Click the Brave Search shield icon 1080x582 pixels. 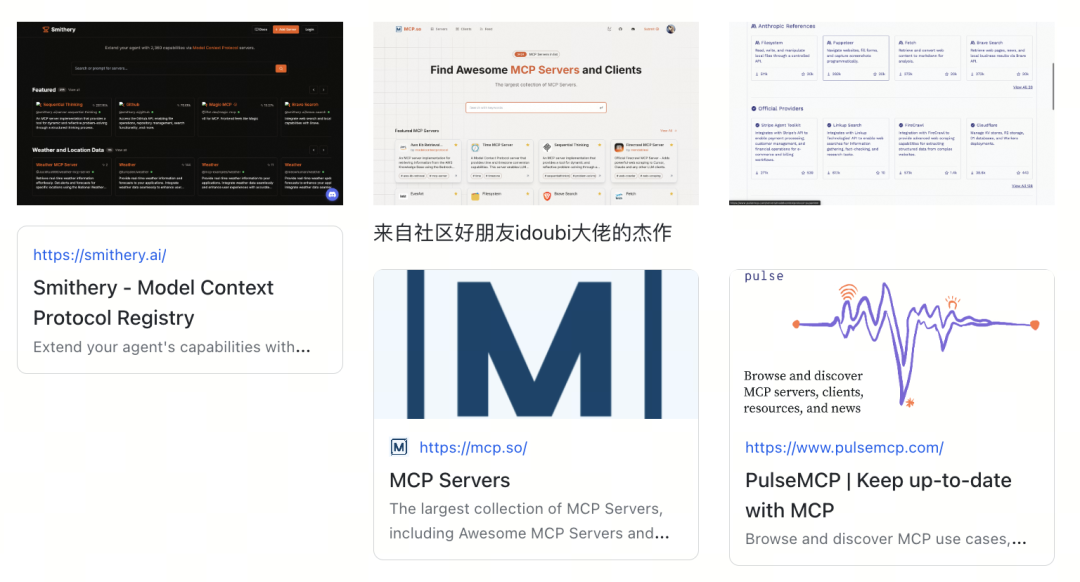547,195
